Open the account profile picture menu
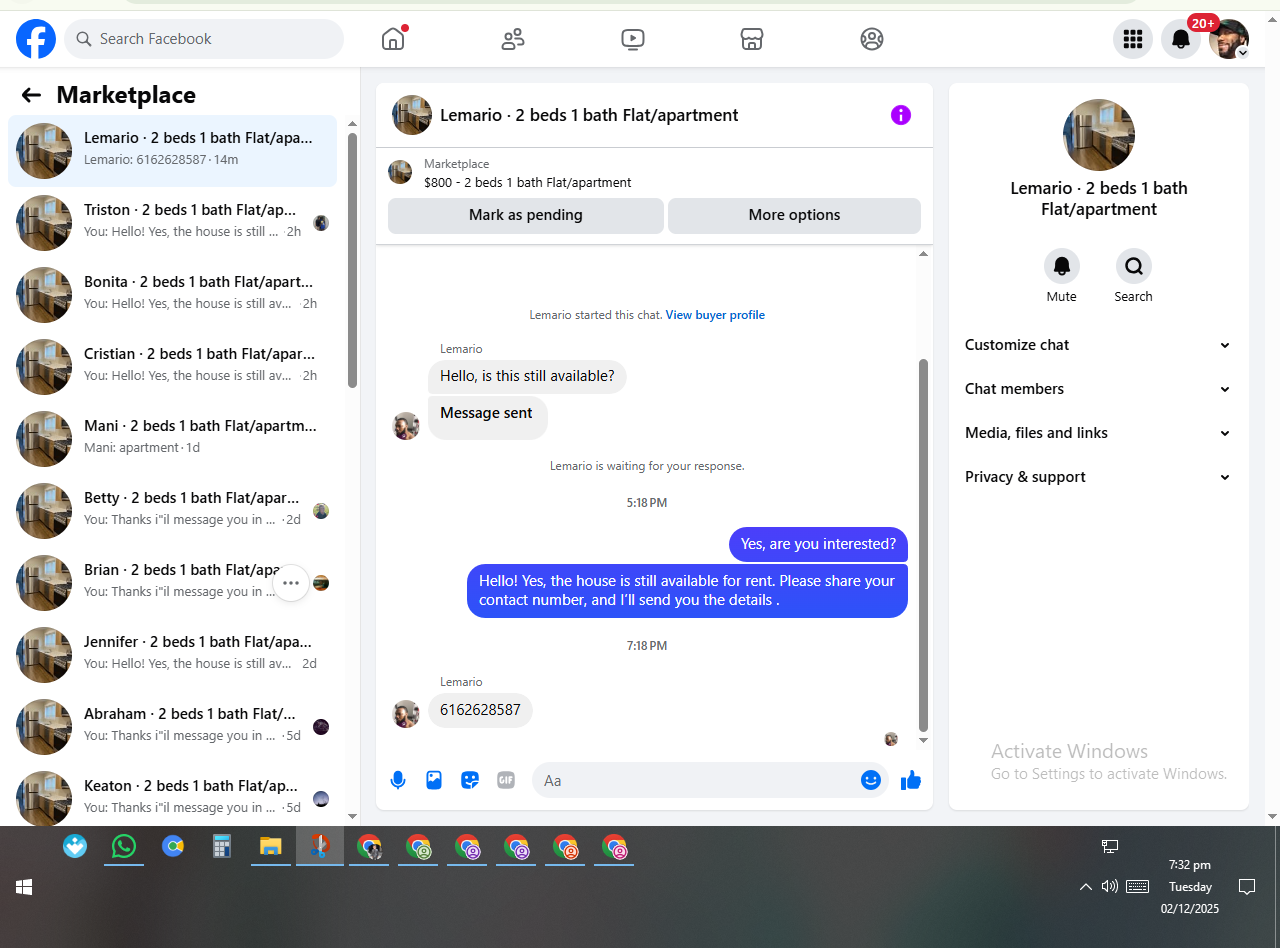The height and width of the screenshot is (948, 1280). pos(1229,39)
